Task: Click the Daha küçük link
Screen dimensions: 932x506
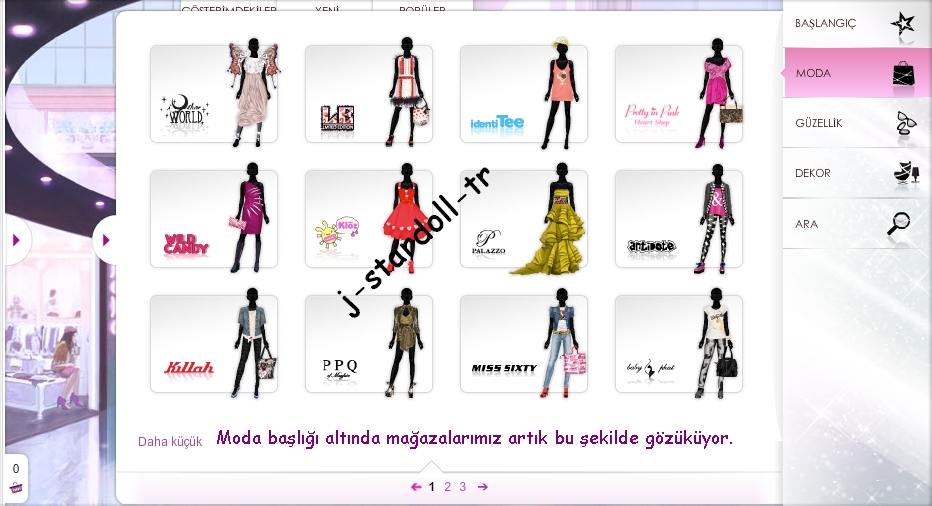Action: click(x=170, y=442)
